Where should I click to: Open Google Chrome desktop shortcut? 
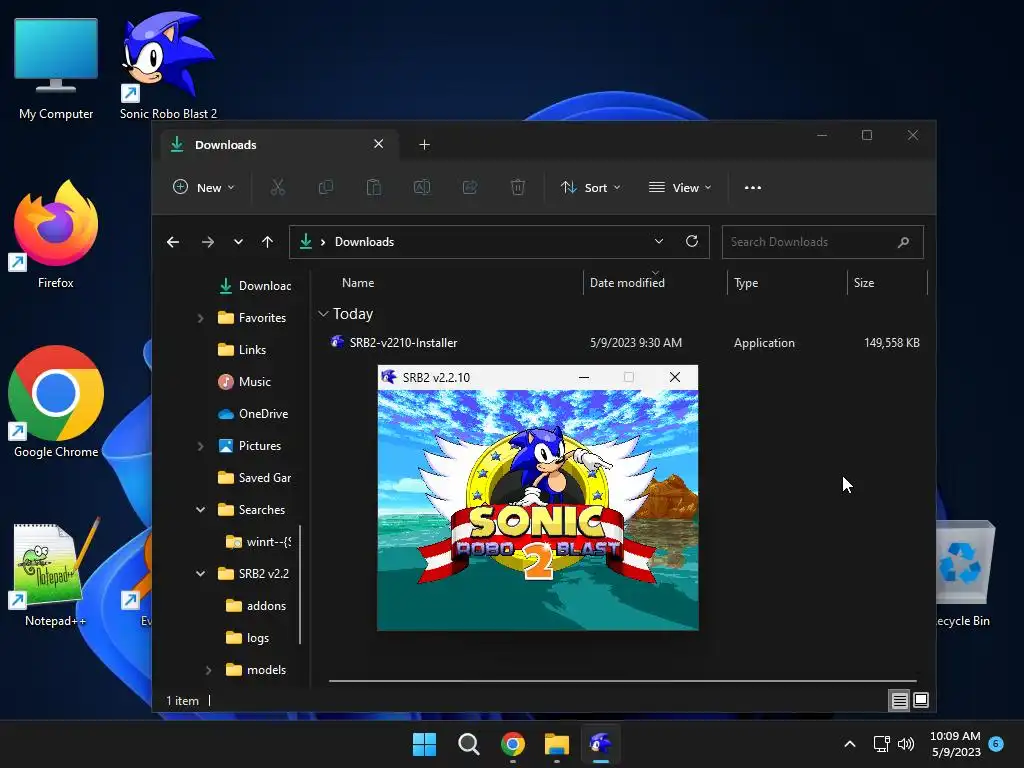pos(56,402)
